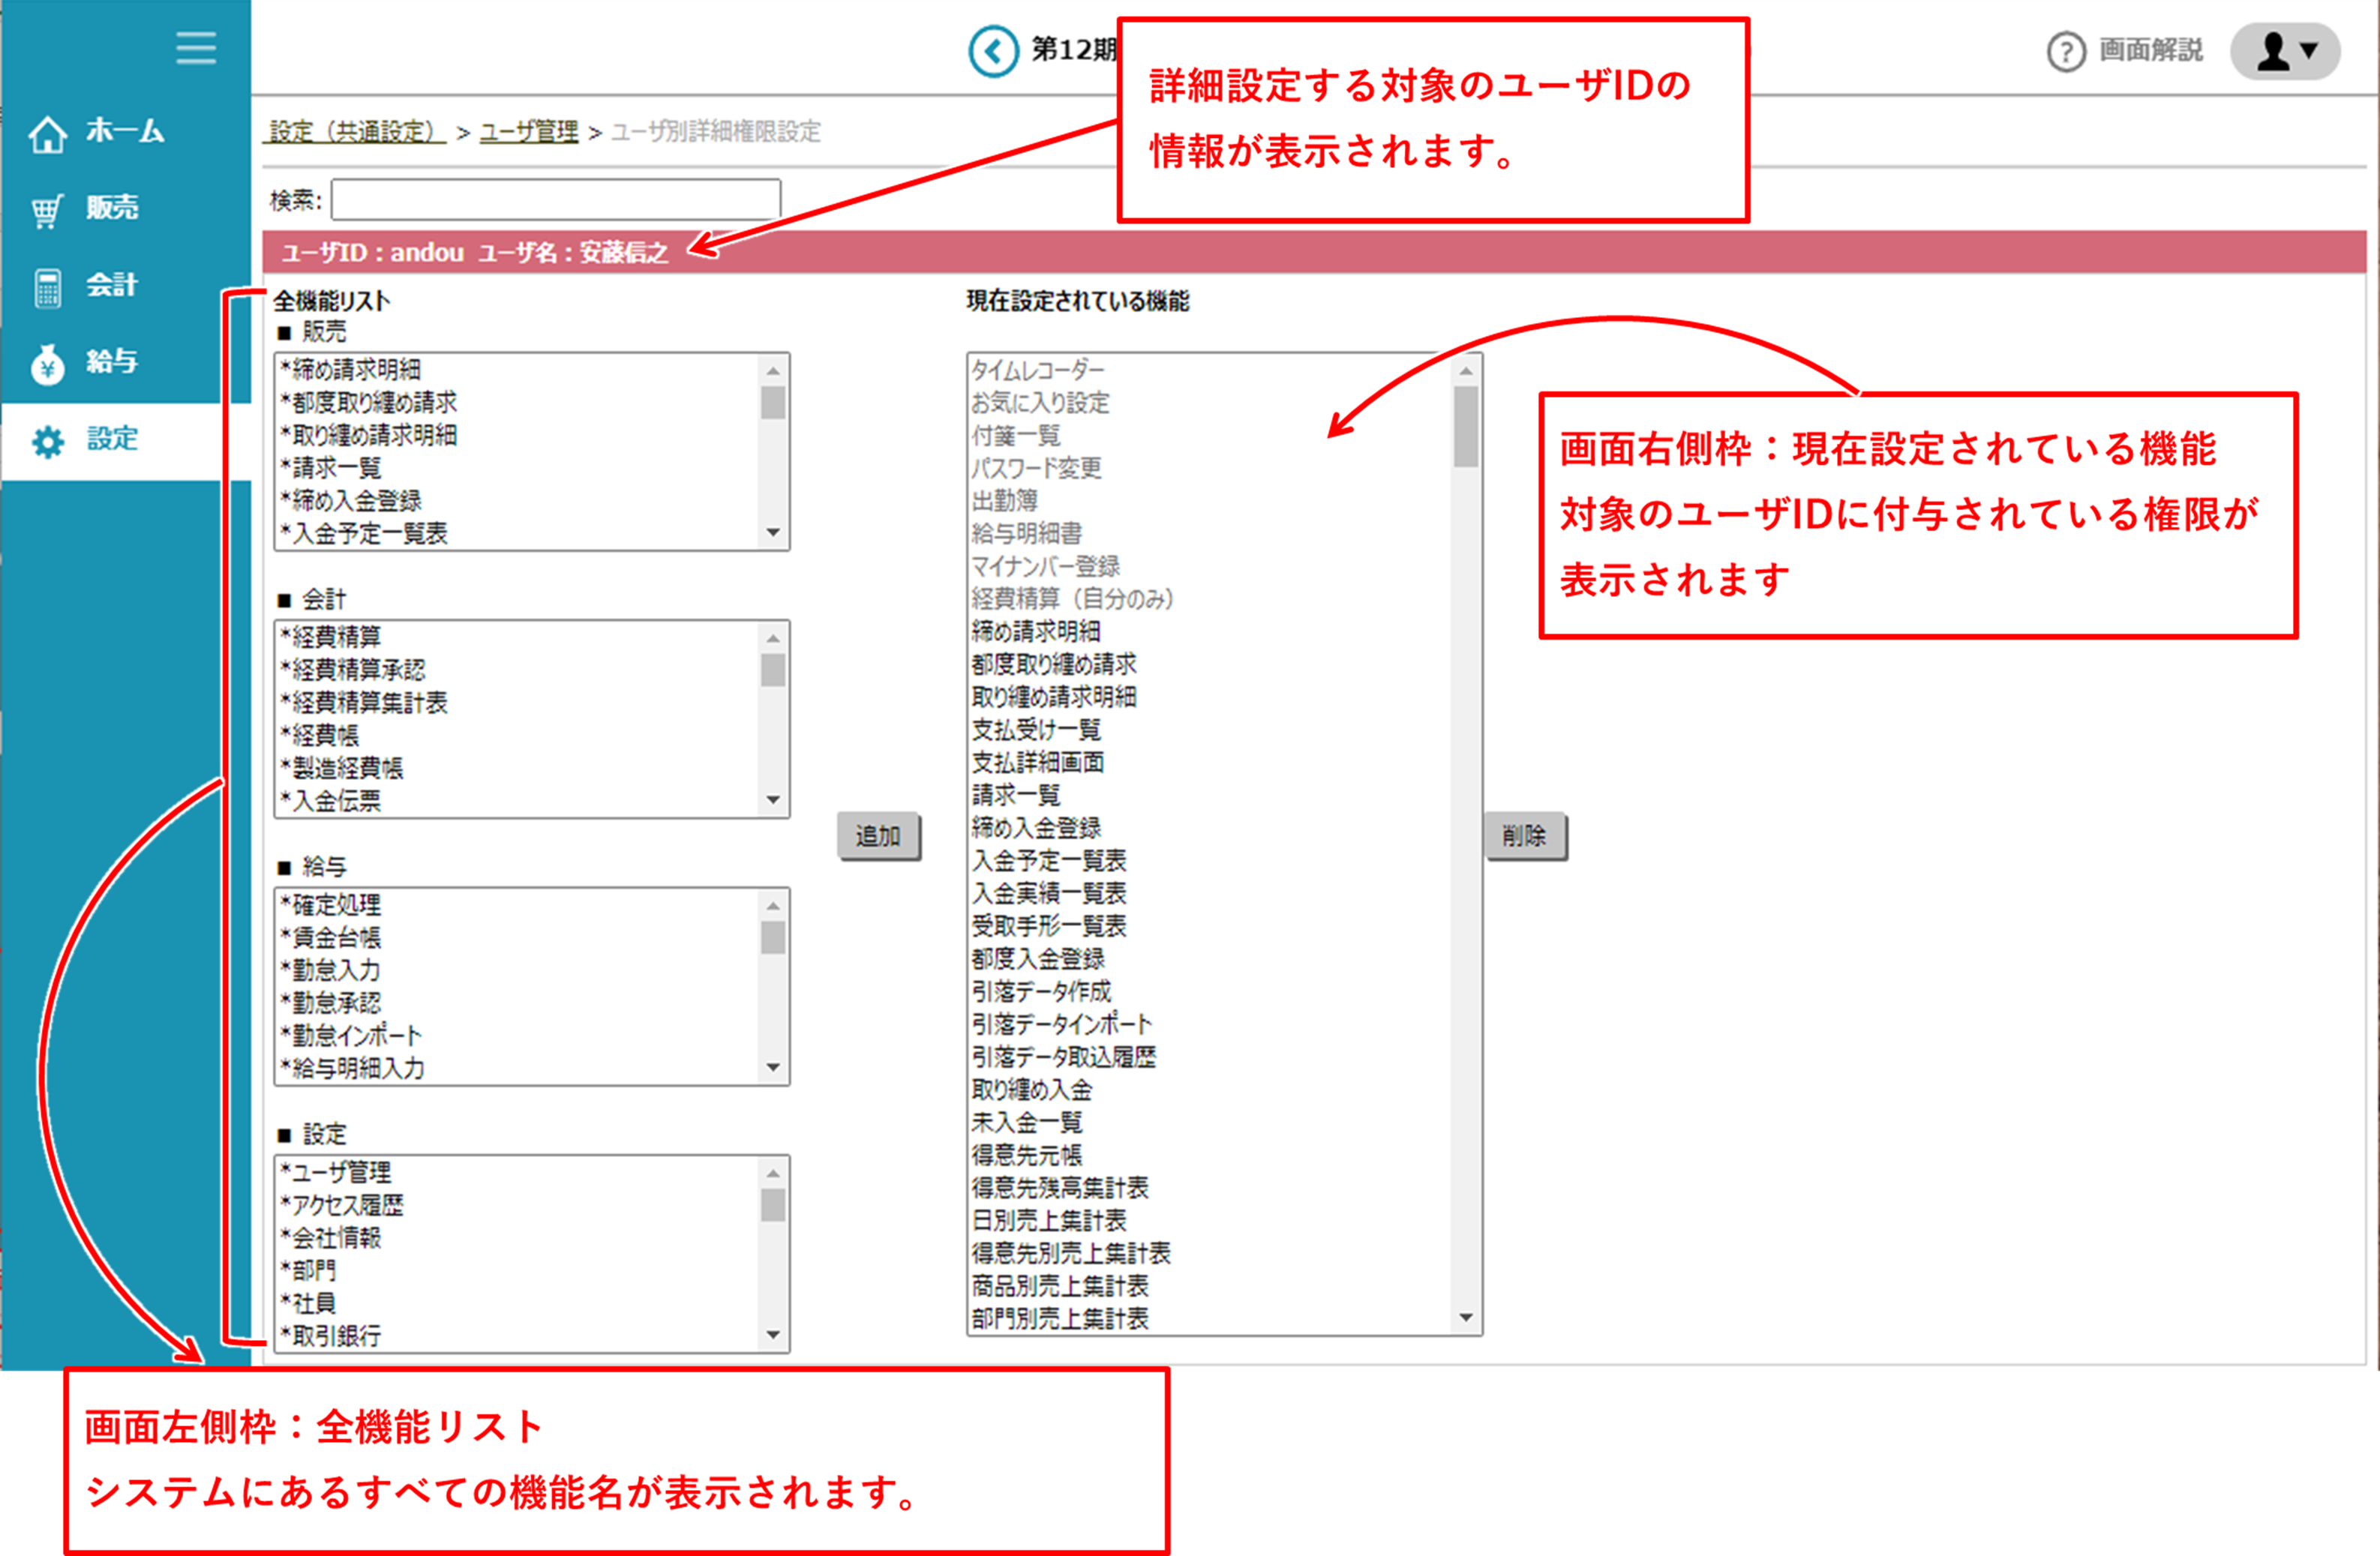Open the ホーム menu item
This screenshot has width=2380, height=1556.
tap(125, 131)
